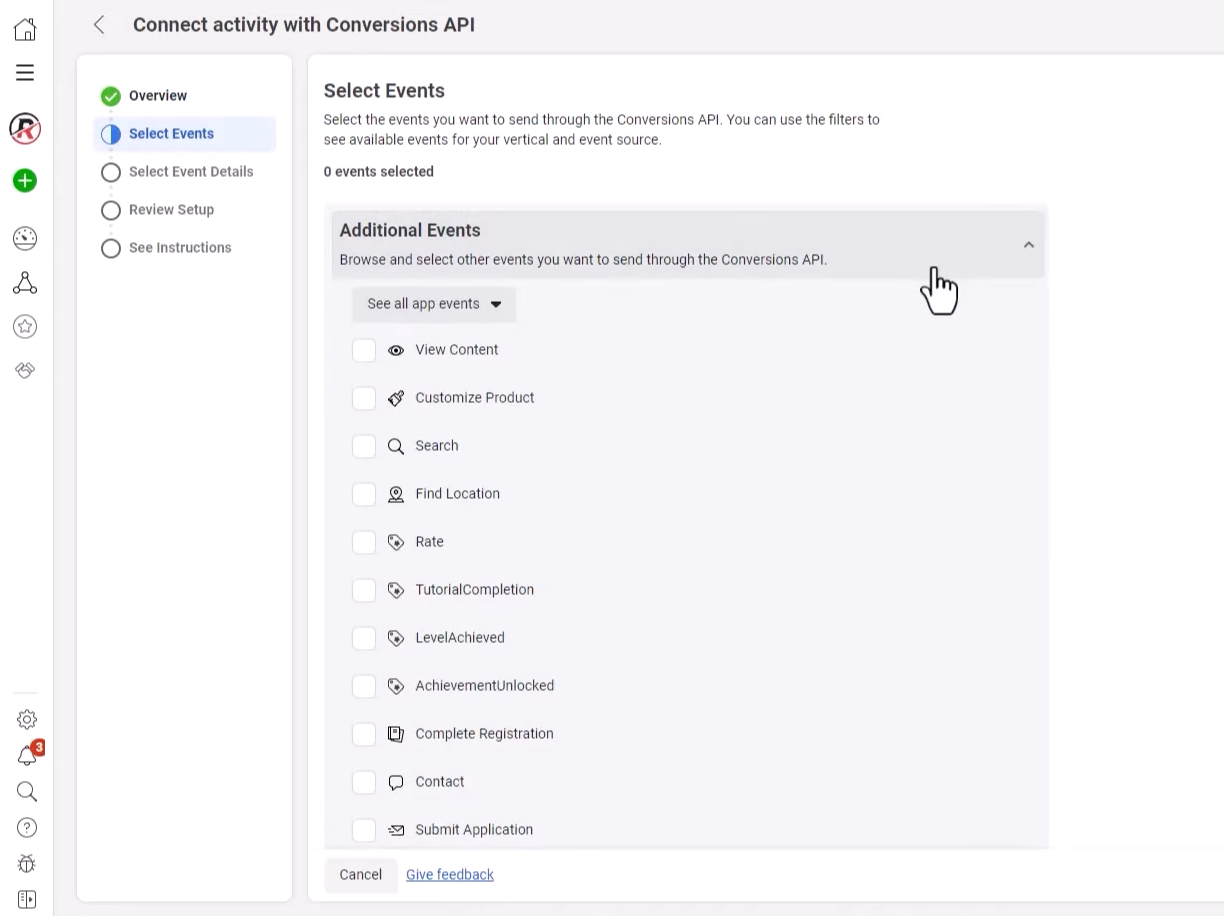Go to the Overview step
This screenshot has width=1224, height=916.
(x=157, y=96)
